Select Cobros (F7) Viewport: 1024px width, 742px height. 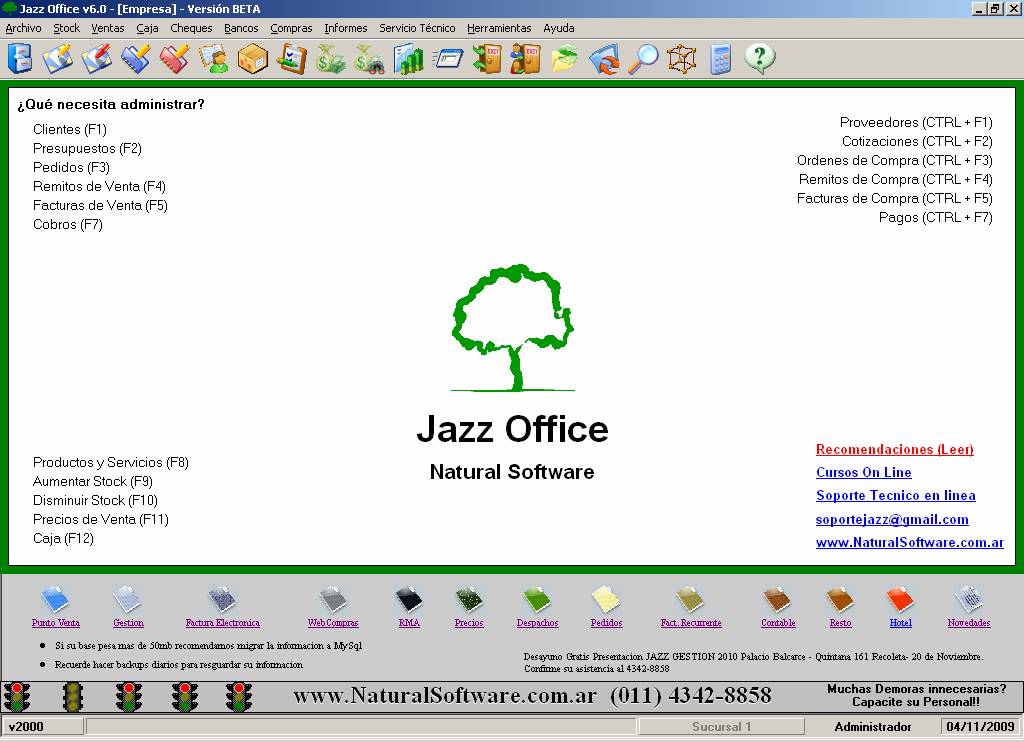[68, 224]
